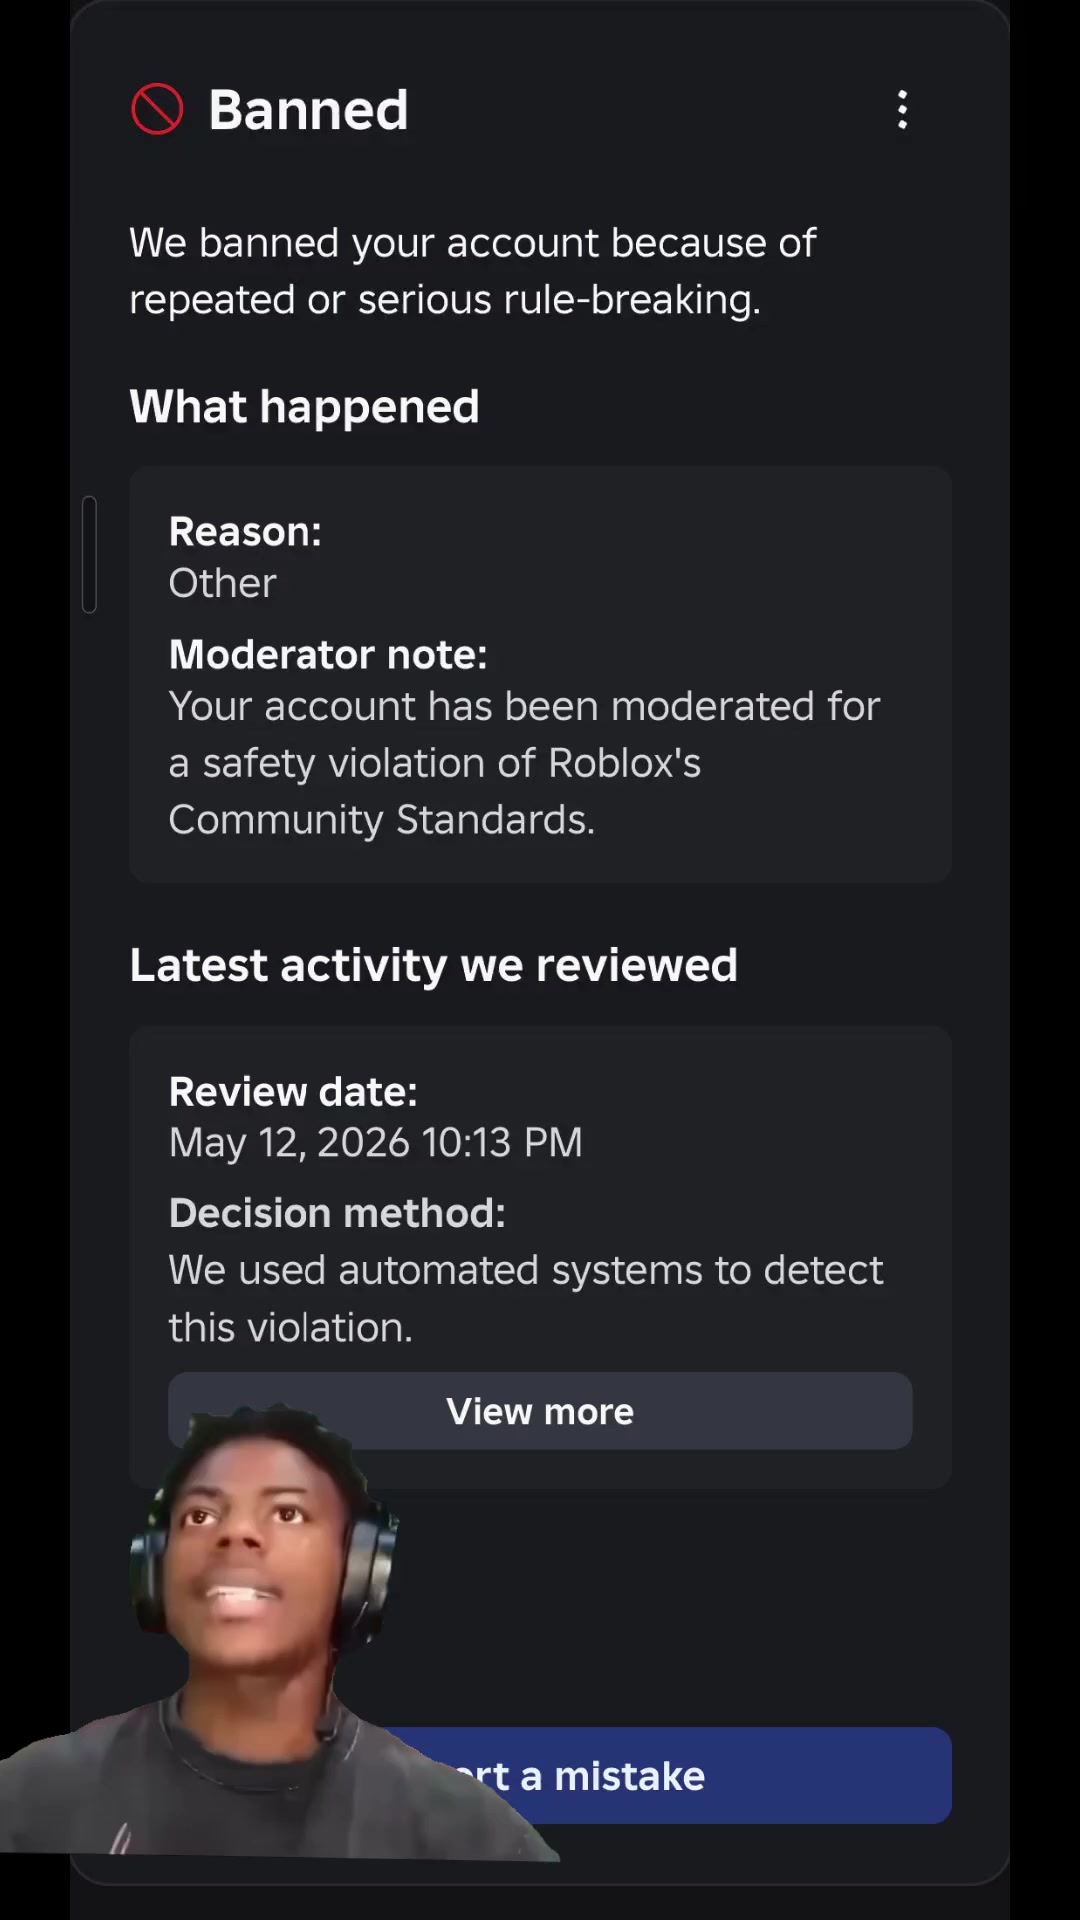Click the Reason: label
This screenshot has width=1080, height=1920.
tap(245, 531)
